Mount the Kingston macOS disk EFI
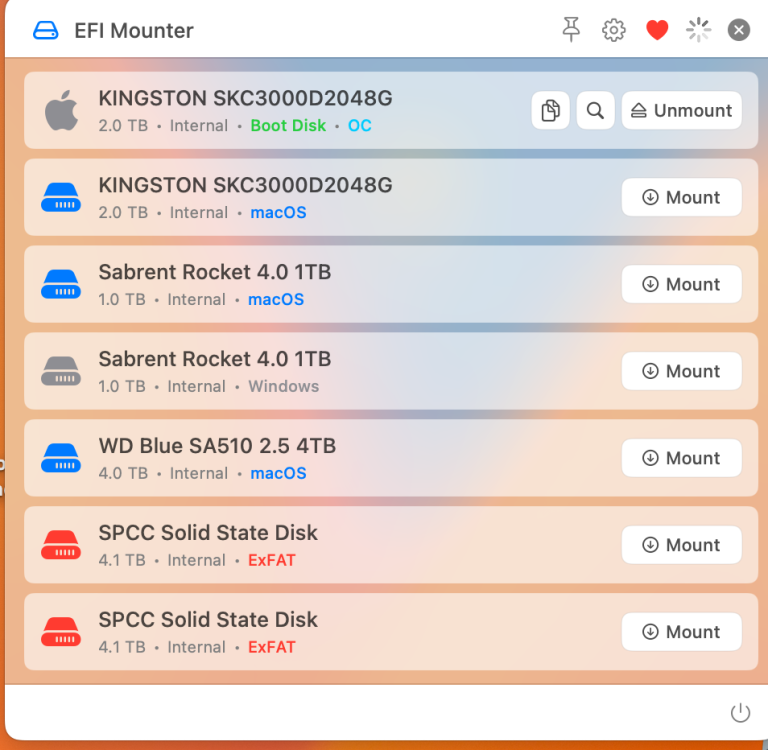The height and width of the screenshot is (750, 768). coord(681,197)
